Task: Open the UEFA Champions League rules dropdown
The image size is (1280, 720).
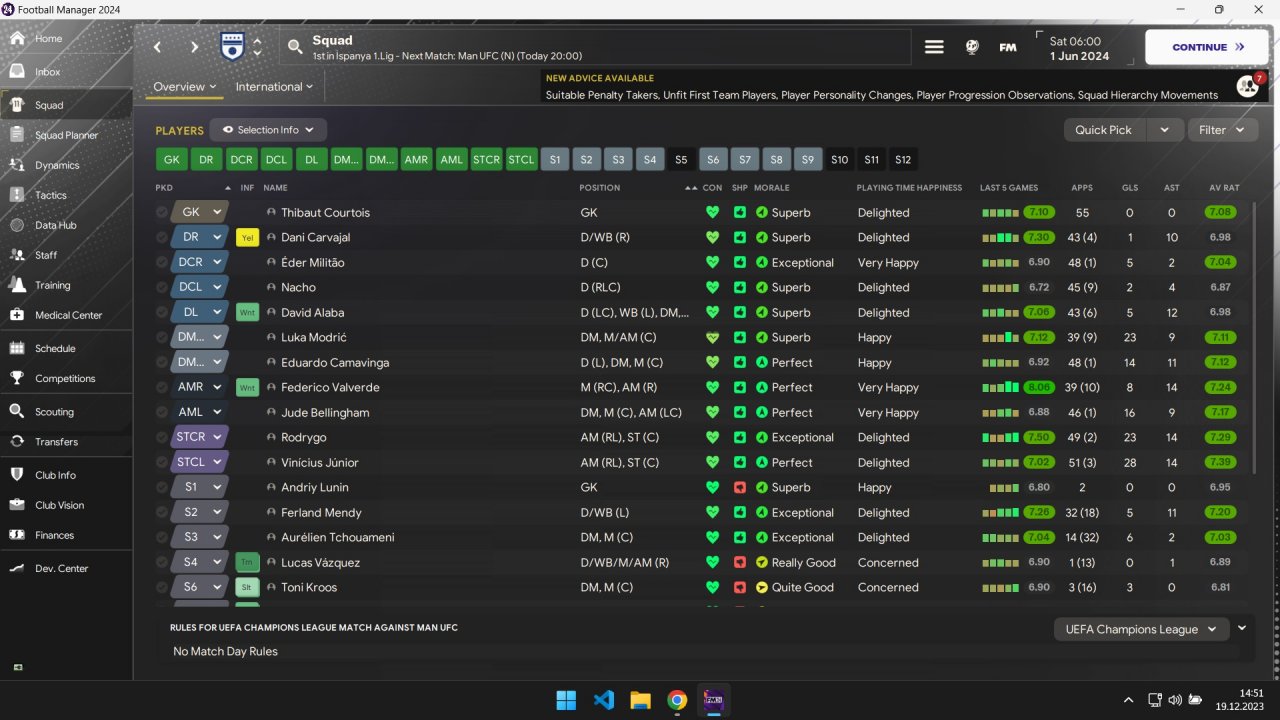Action: coord(1141,629)
